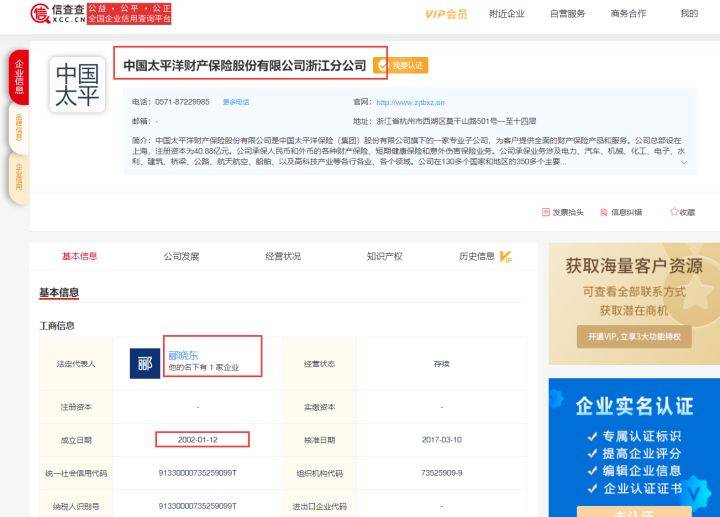Screen dimensions: 720x517
Task: Click the 存续 business status value
Action: coord(442,364)
